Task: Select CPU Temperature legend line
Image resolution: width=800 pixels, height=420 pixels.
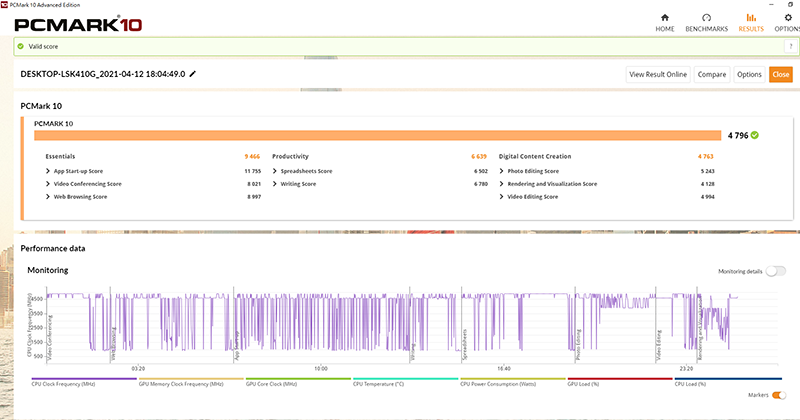Action: (405, 381)
